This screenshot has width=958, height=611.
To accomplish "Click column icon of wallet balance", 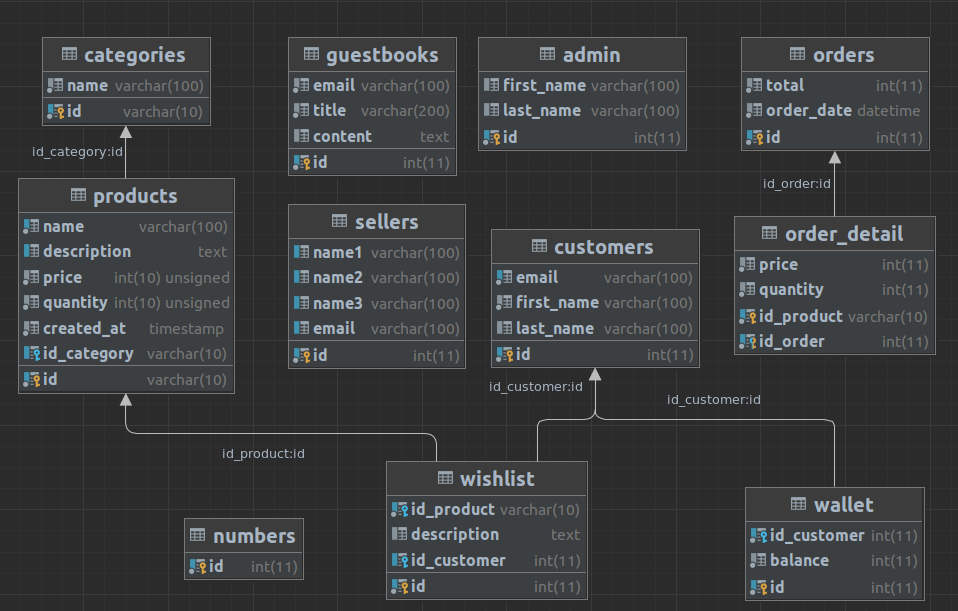I will 758,560.
